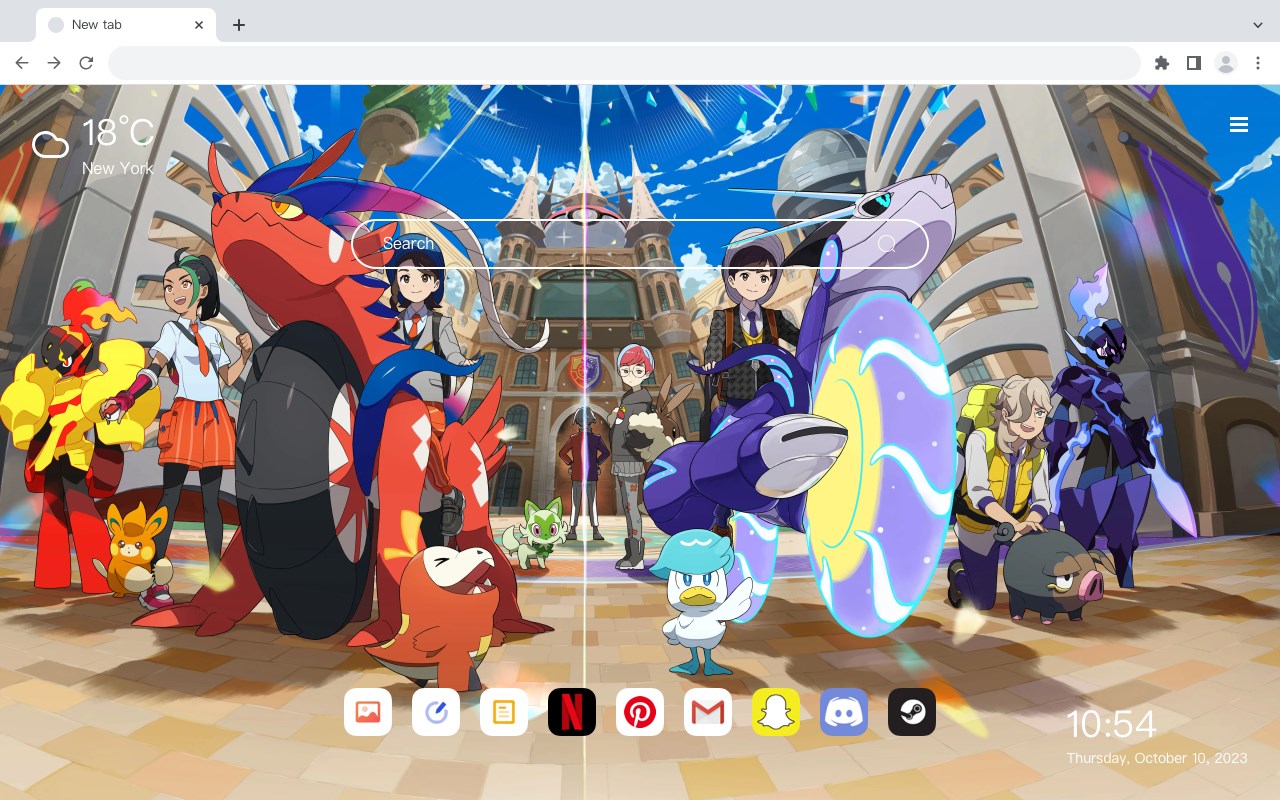
Task: Open the Discord shortcut icon
Action: 844,712
